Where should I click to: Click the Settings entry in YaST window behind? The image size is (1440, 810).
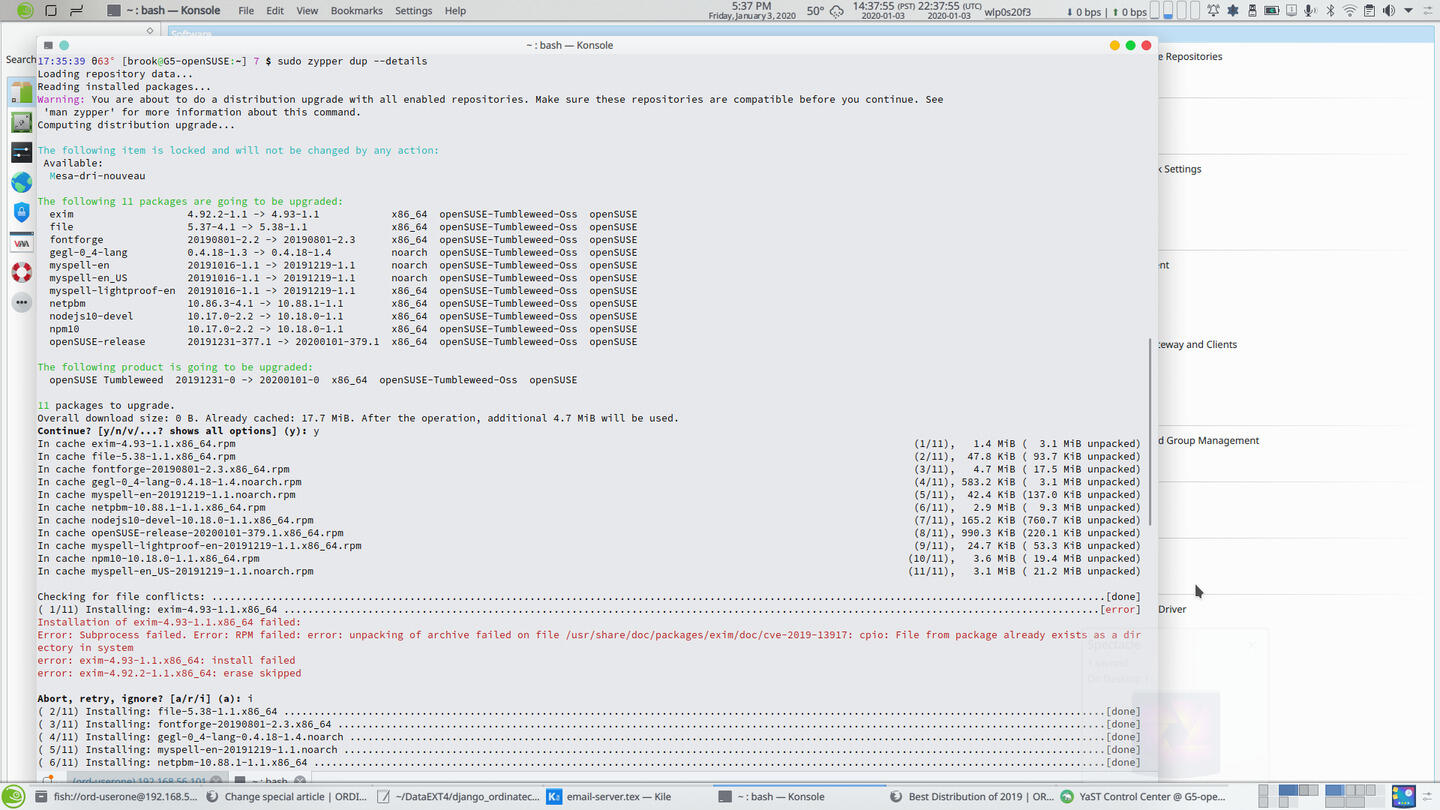(1181, 169)
